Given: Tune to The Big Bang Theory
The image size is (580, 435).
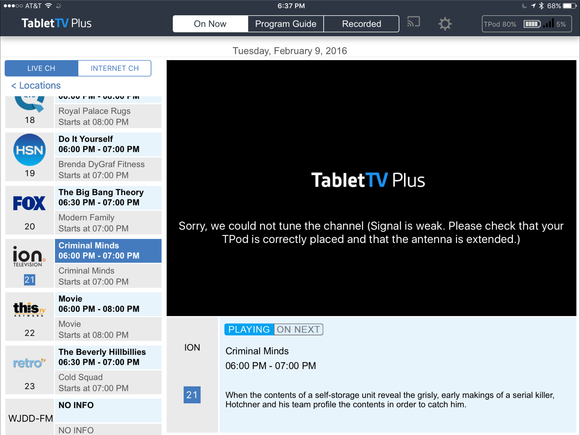Looking at the screenshot, I should click(x=108, y=198).
